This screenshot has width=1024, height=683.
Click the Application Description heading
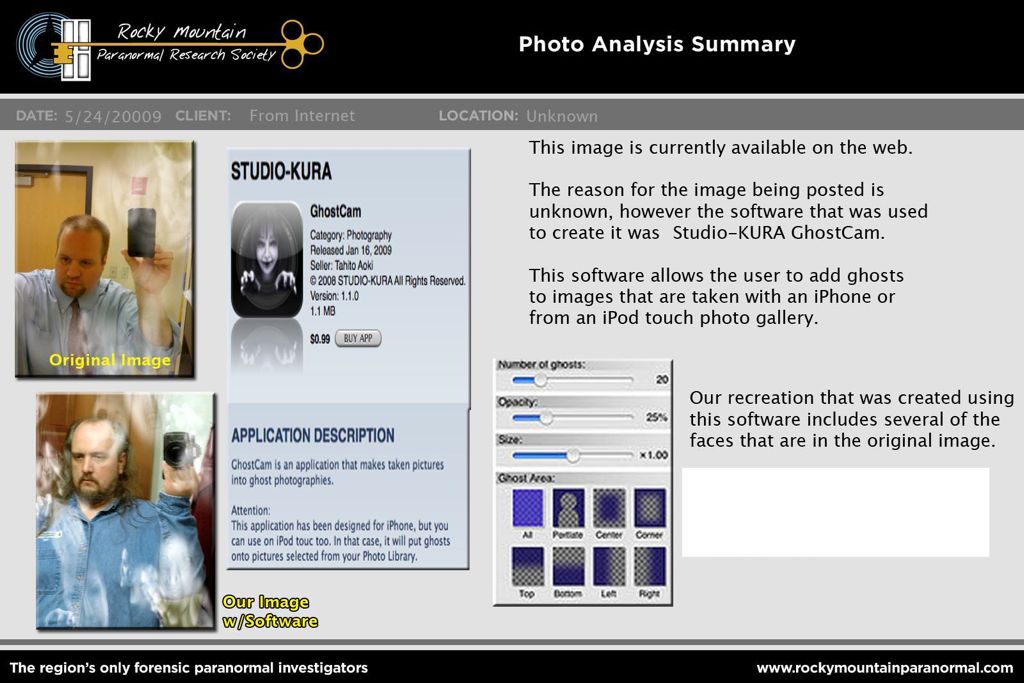pyautogui.click(x=312, y=436)
